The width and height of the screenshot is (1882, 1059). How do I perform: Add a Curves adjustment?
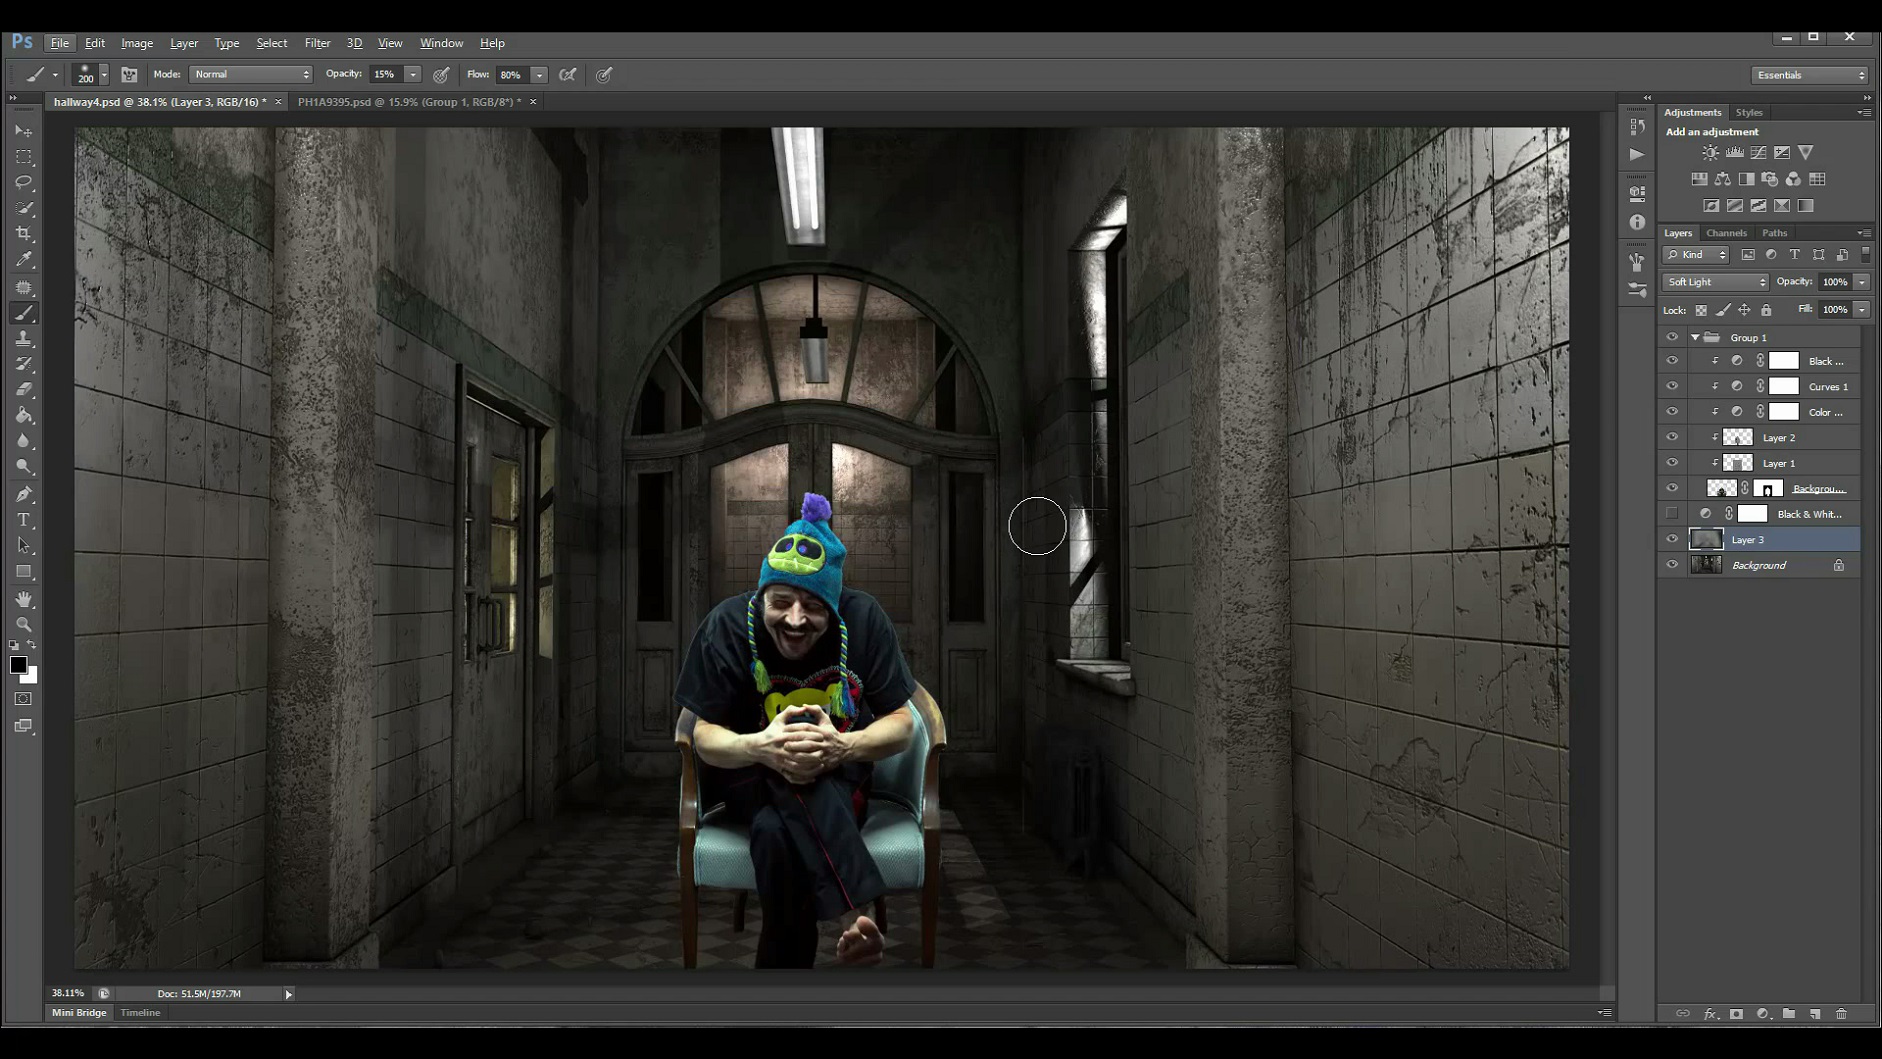[1758, 153]
